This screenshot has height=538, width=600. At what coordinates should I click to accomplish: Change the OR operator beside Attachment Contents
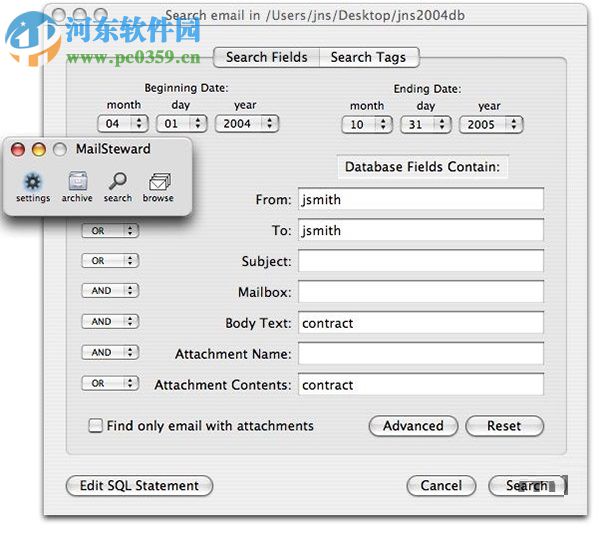[x=110, y=383]
